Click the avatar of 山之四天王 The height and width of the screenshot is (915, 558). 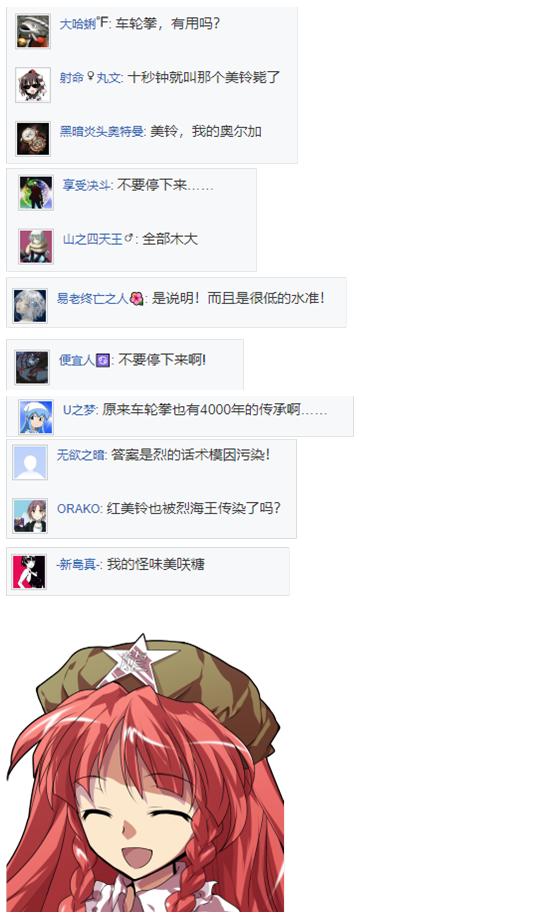(x=36, y=246)
